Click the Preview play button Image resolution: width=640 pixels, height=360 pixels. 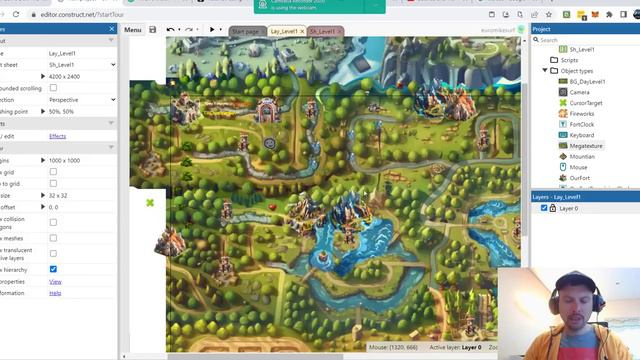[x=212, y=29]
